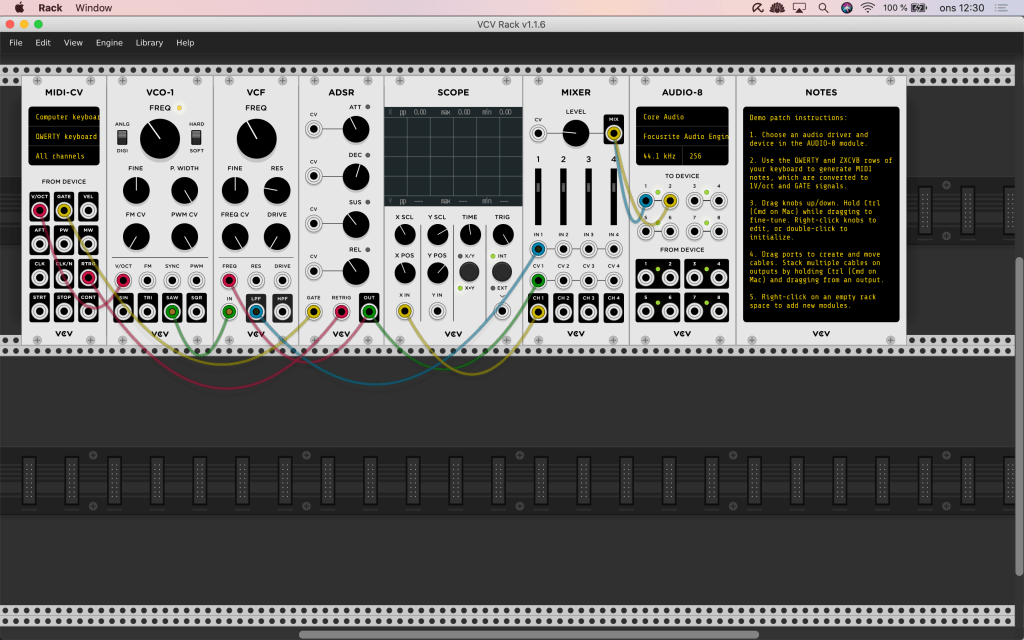Click the Notes module text area
1024x640 pixels.
(x=820, y=215)
